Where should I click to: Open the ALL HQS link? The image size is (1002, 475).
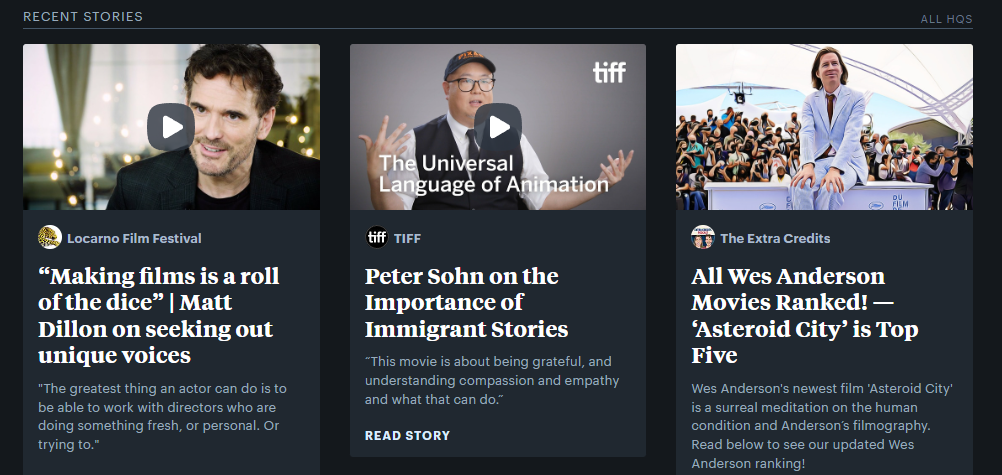pyautogui.click(x=946, y=19)
